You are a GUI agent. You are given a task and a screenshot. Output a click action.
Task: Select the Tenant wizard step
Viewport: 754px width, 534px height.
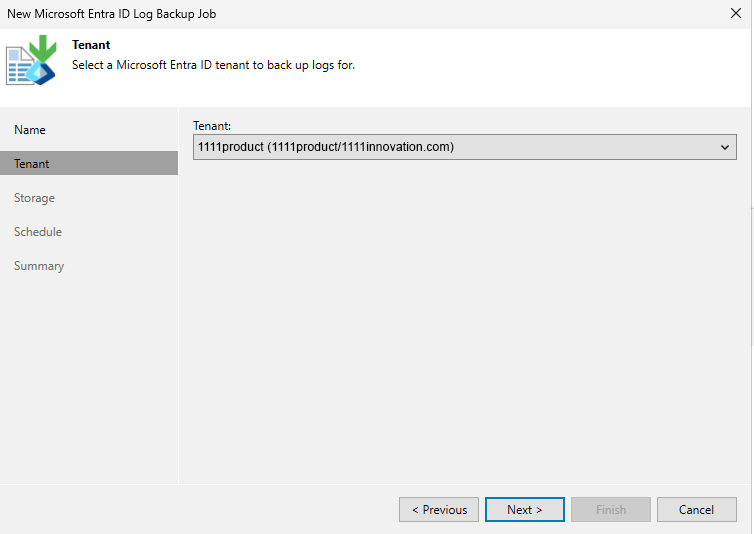(89, 164)
